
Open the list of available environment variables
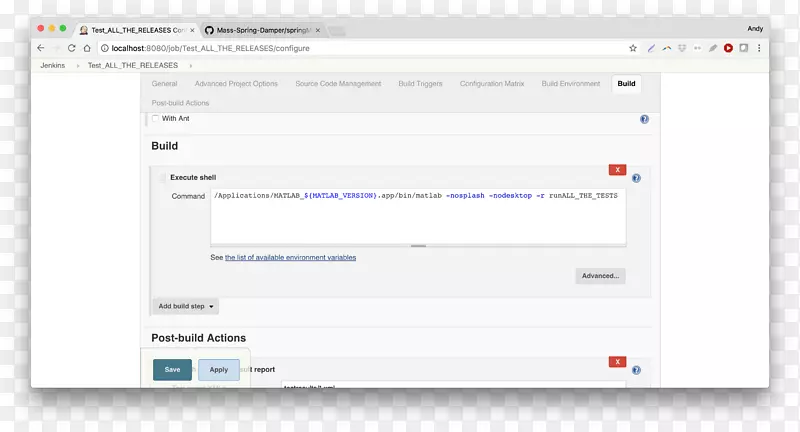click(x=290, y=257)
